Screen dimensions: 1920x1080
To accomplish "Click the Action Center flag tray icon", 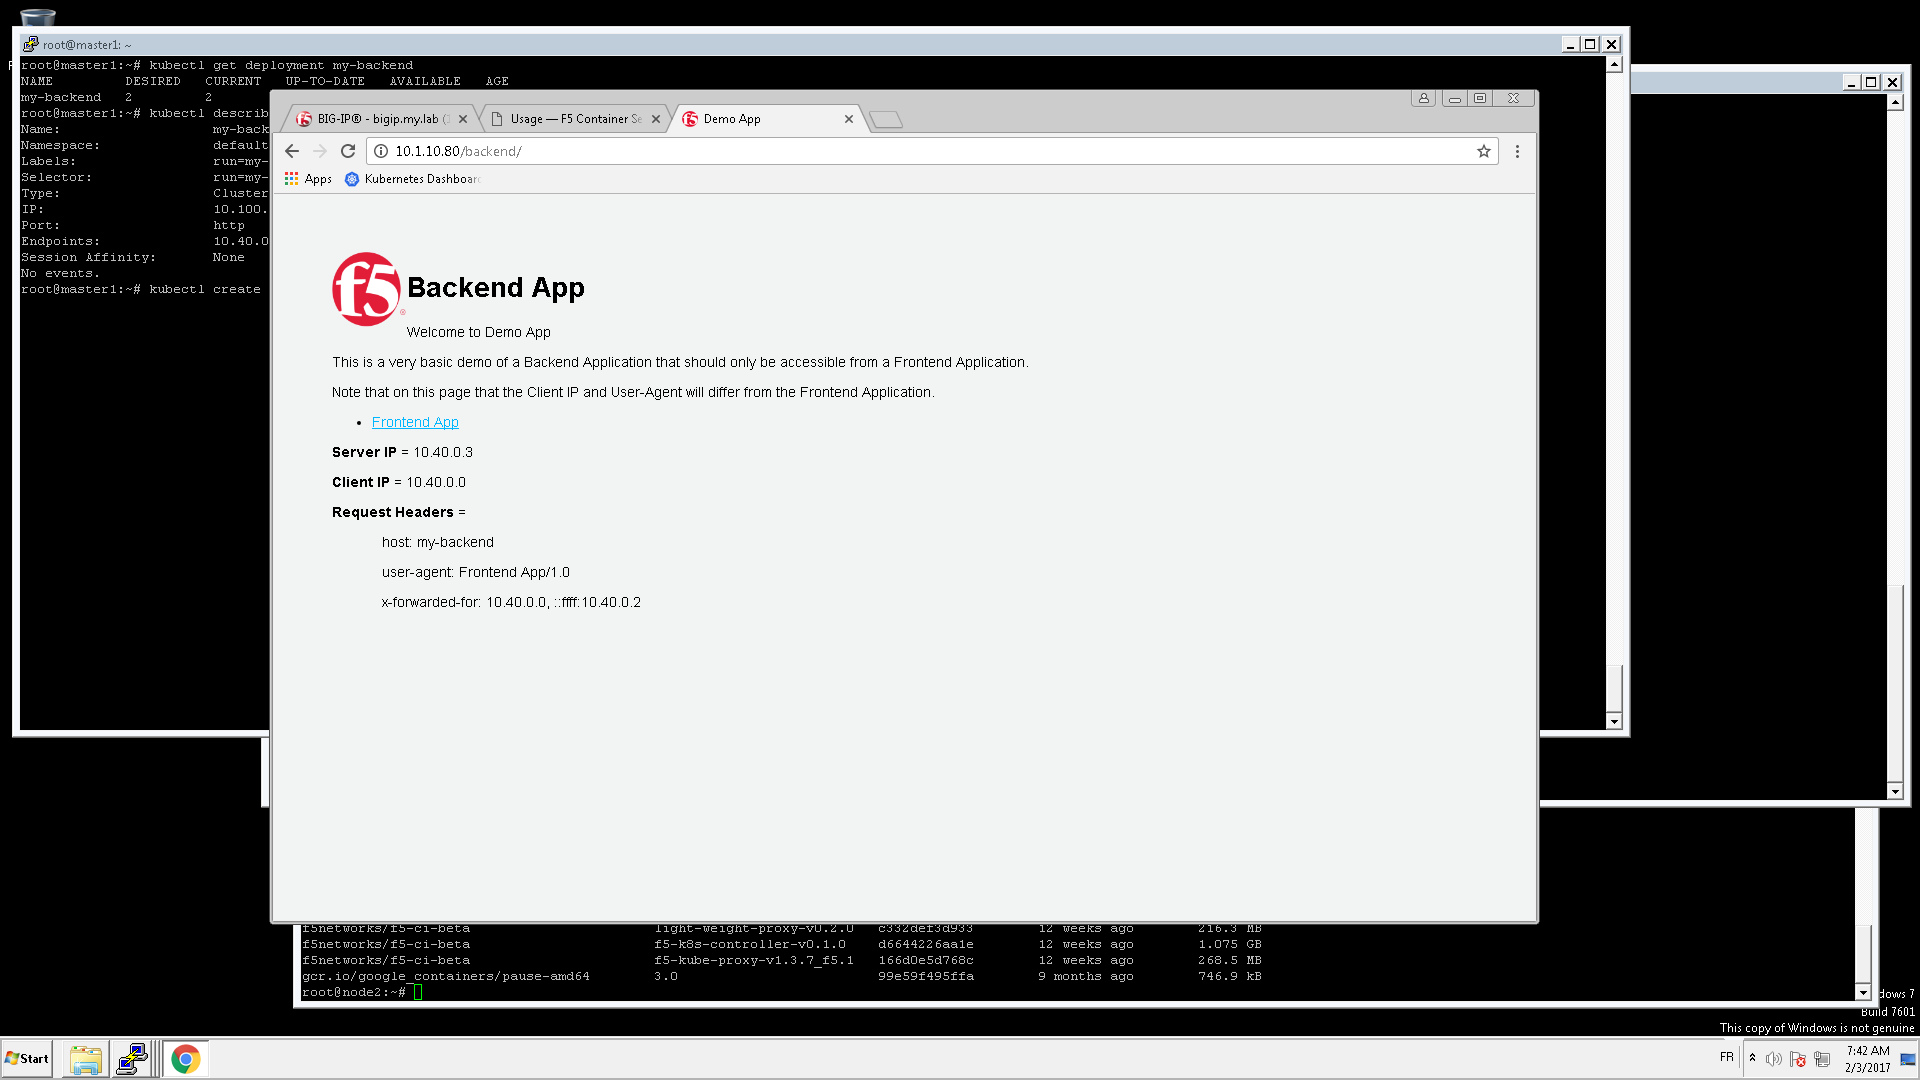I will [x=1798, y=1059].
